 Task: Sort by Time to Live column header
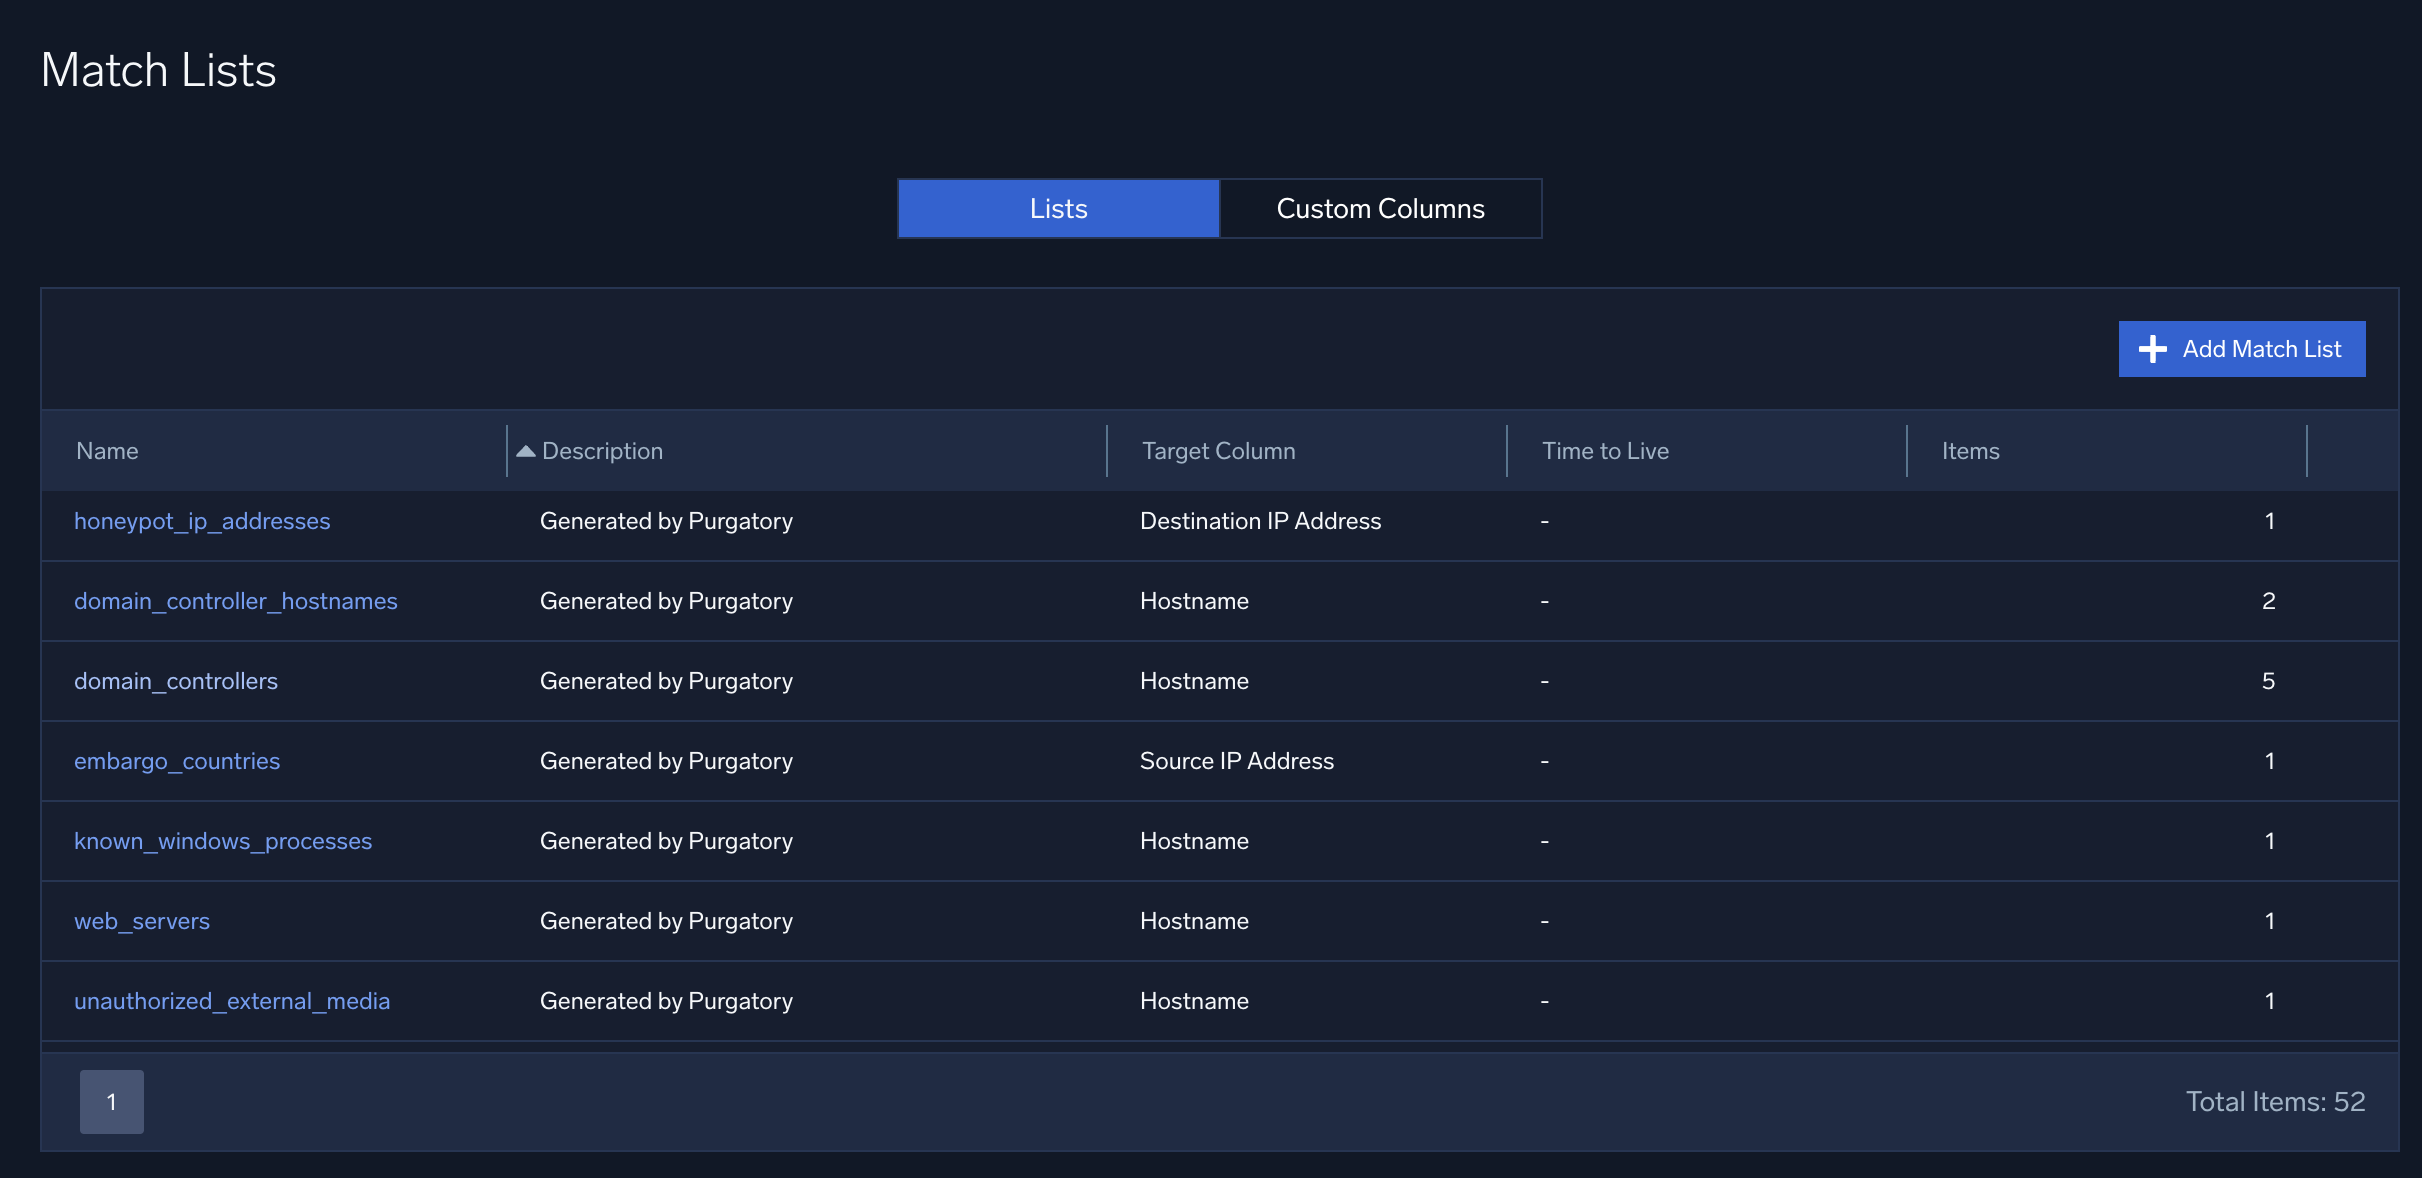click(1605, 449)
